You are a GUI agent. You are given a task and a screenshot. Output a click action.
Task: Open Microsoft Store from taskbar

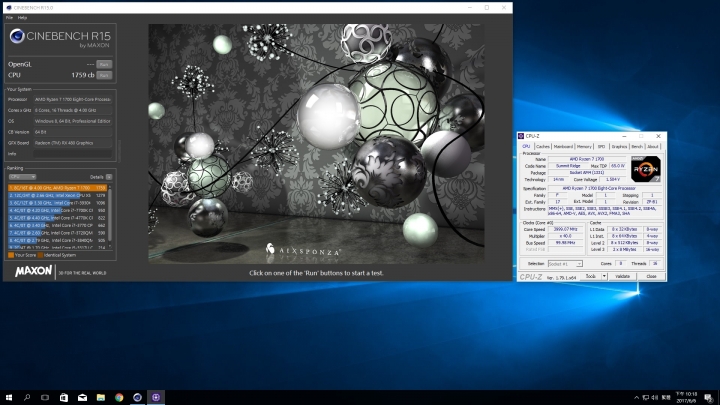[64, 398]
